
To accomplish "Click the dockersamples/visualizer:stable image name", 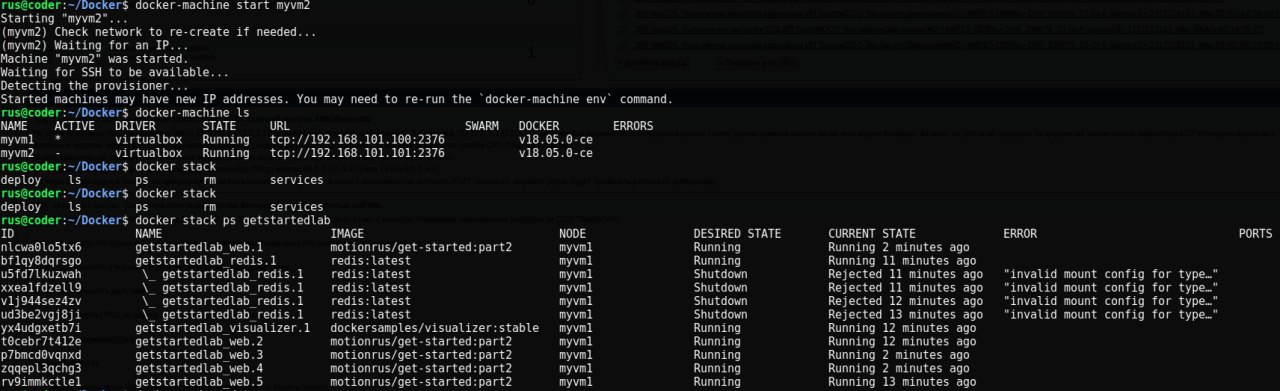I will coord(434,328).
